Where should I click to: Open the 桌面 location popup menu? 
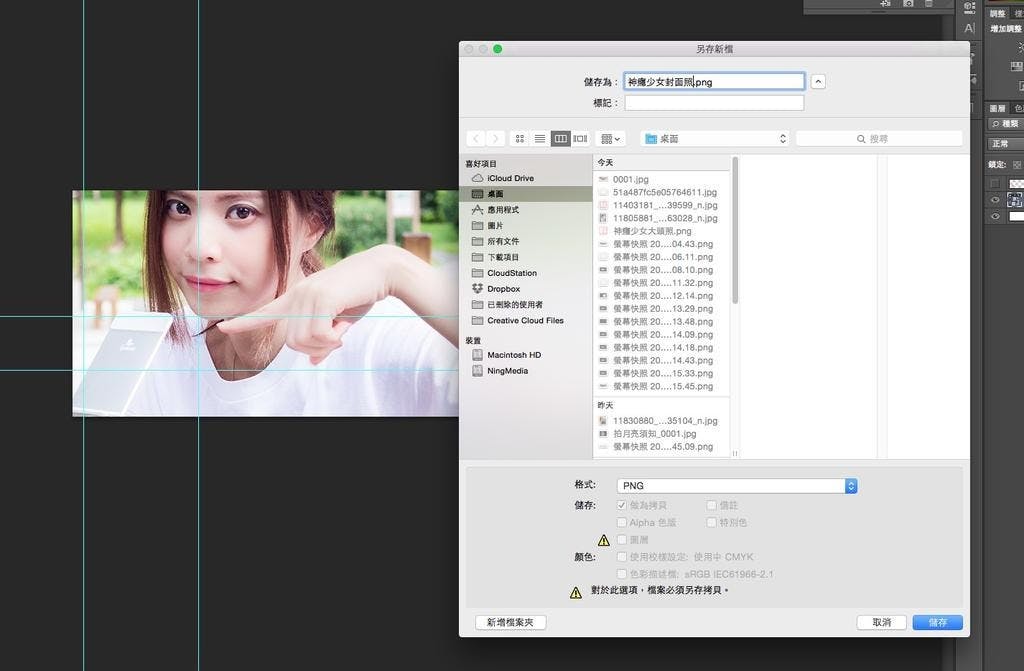(716, 139)
